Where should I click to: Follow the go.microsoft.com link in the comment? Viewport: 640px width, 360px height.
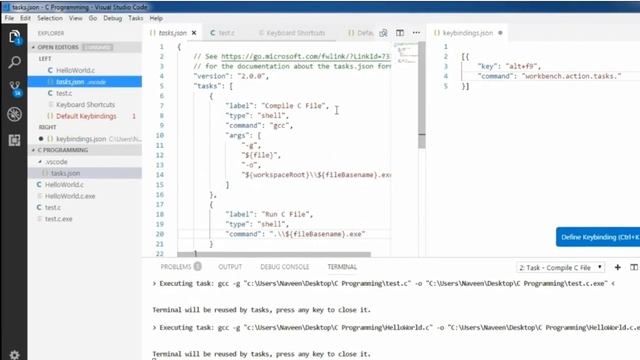pos(306,56)
